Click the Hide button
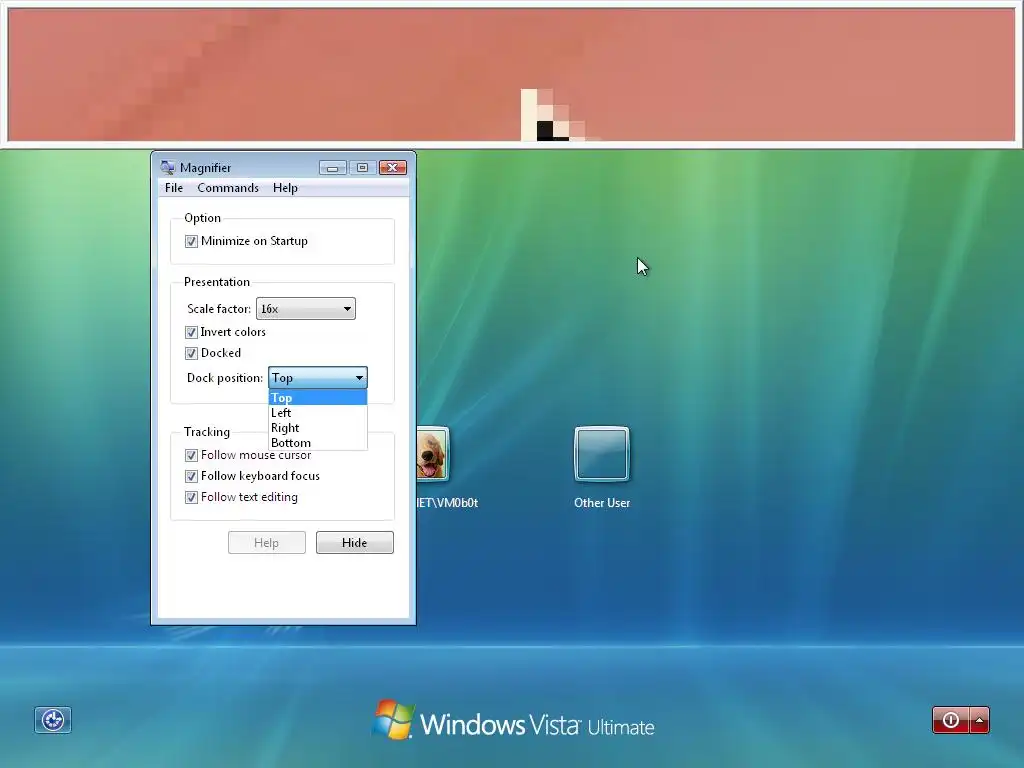Screen dimensions: 1024x768 355,543
